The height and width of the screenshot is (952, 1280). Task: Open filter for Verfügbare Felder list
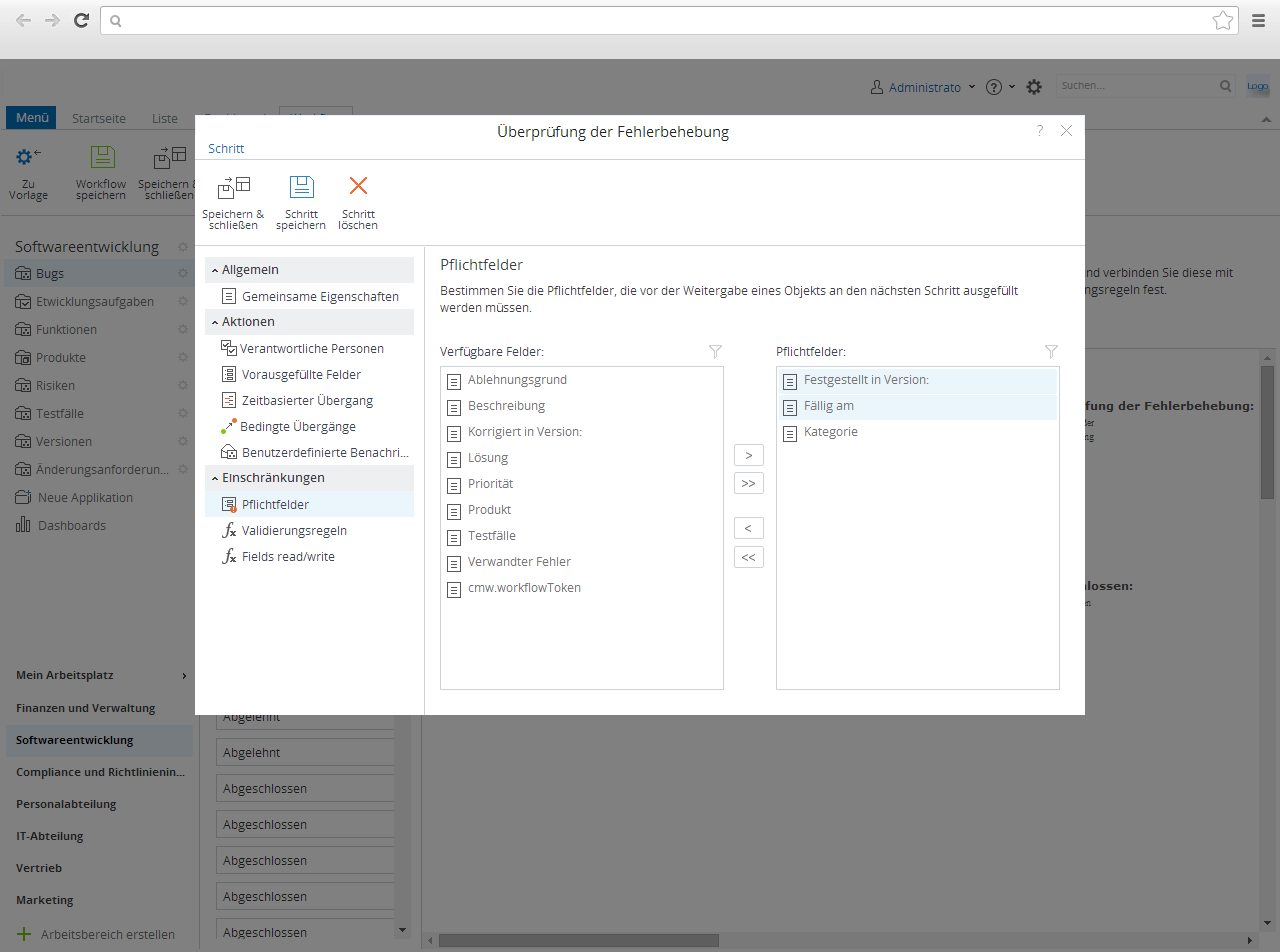pyautogui.click(x=715, y=351)
